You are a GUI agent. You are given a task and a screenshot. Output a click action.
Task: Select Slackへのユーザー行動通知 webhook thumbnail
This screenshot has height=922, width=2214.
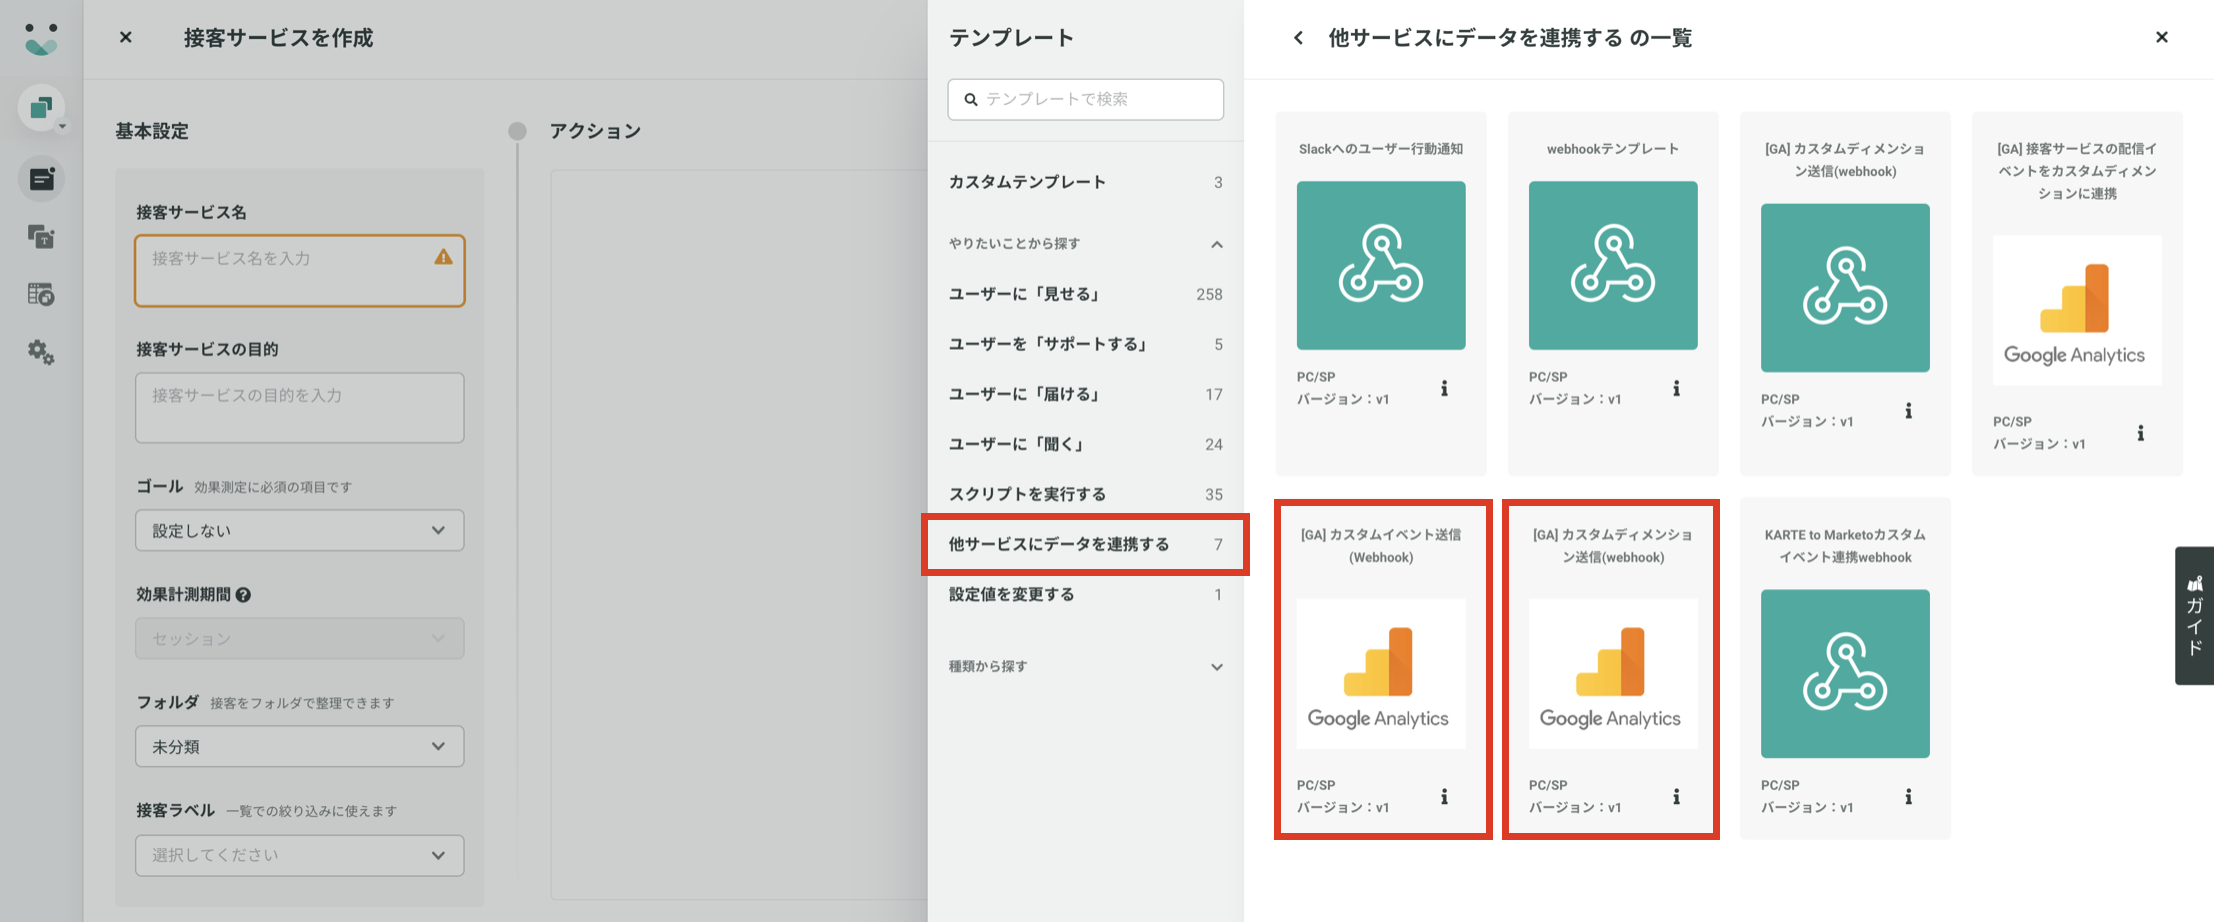[1381, 265]
